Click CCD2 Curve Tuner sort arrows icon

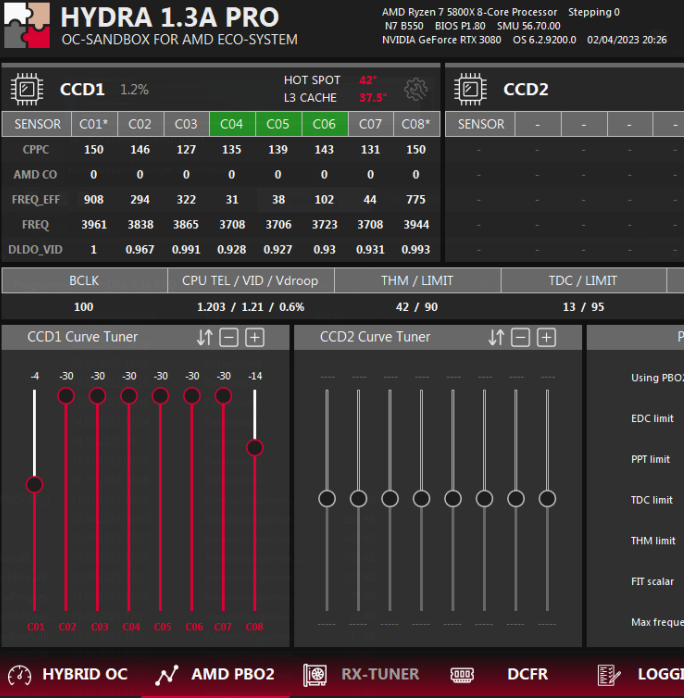(x=496, y=337)
